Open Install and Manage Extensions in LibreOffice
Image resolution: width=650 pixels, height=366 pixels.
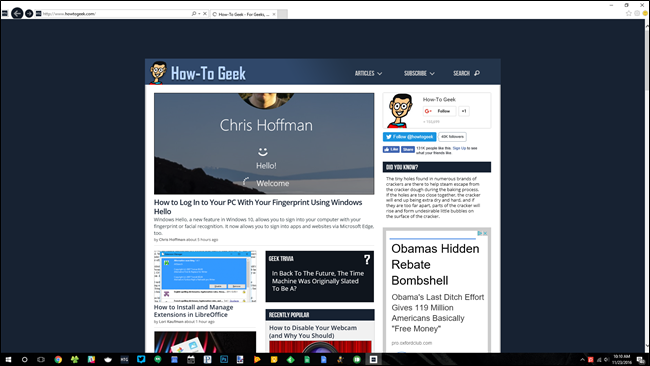coord(193,311)
